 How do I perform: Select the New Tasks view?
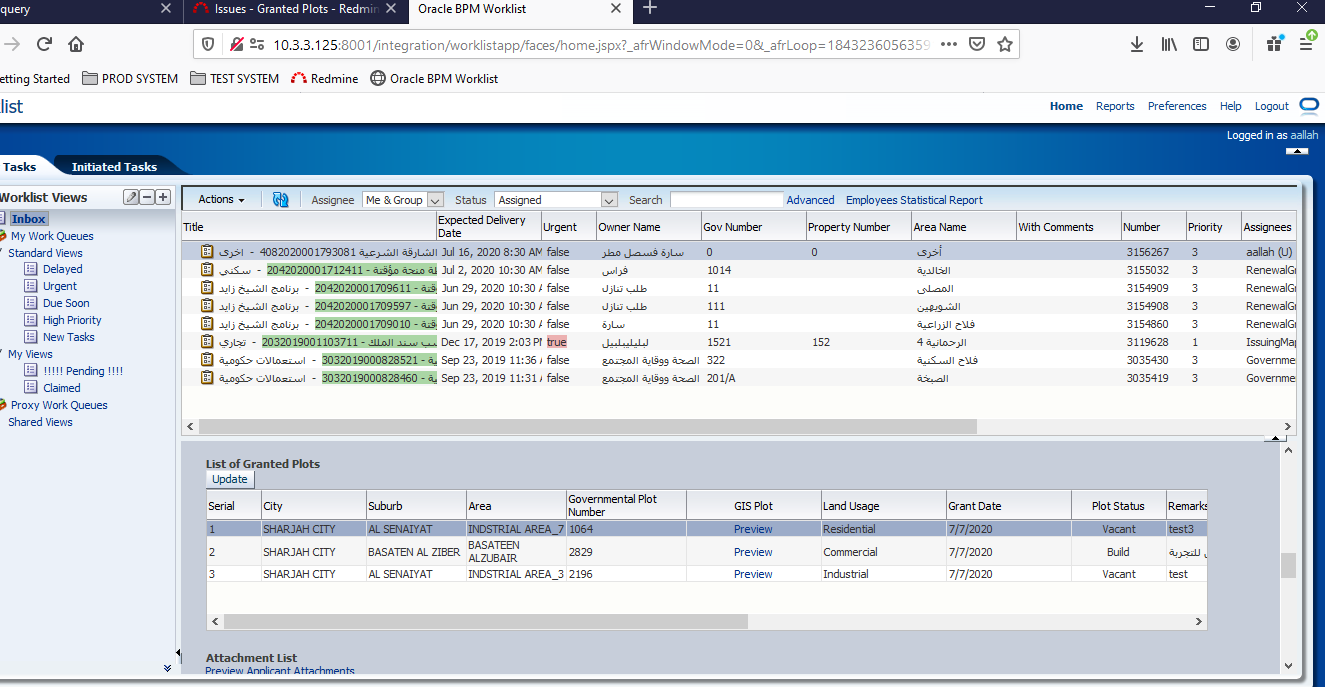point(69,337)
